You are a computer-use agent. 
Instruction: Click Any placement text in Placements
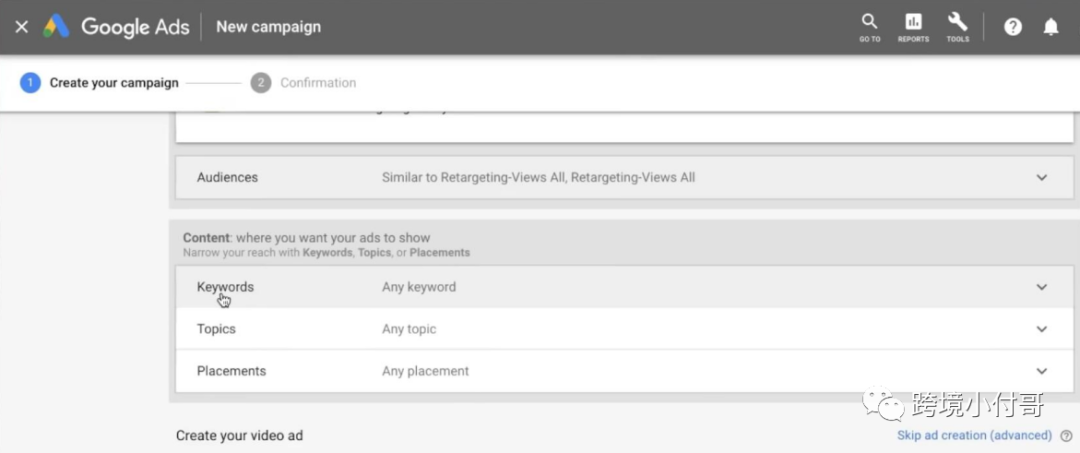pyautogui.click(x=426, y=371)
